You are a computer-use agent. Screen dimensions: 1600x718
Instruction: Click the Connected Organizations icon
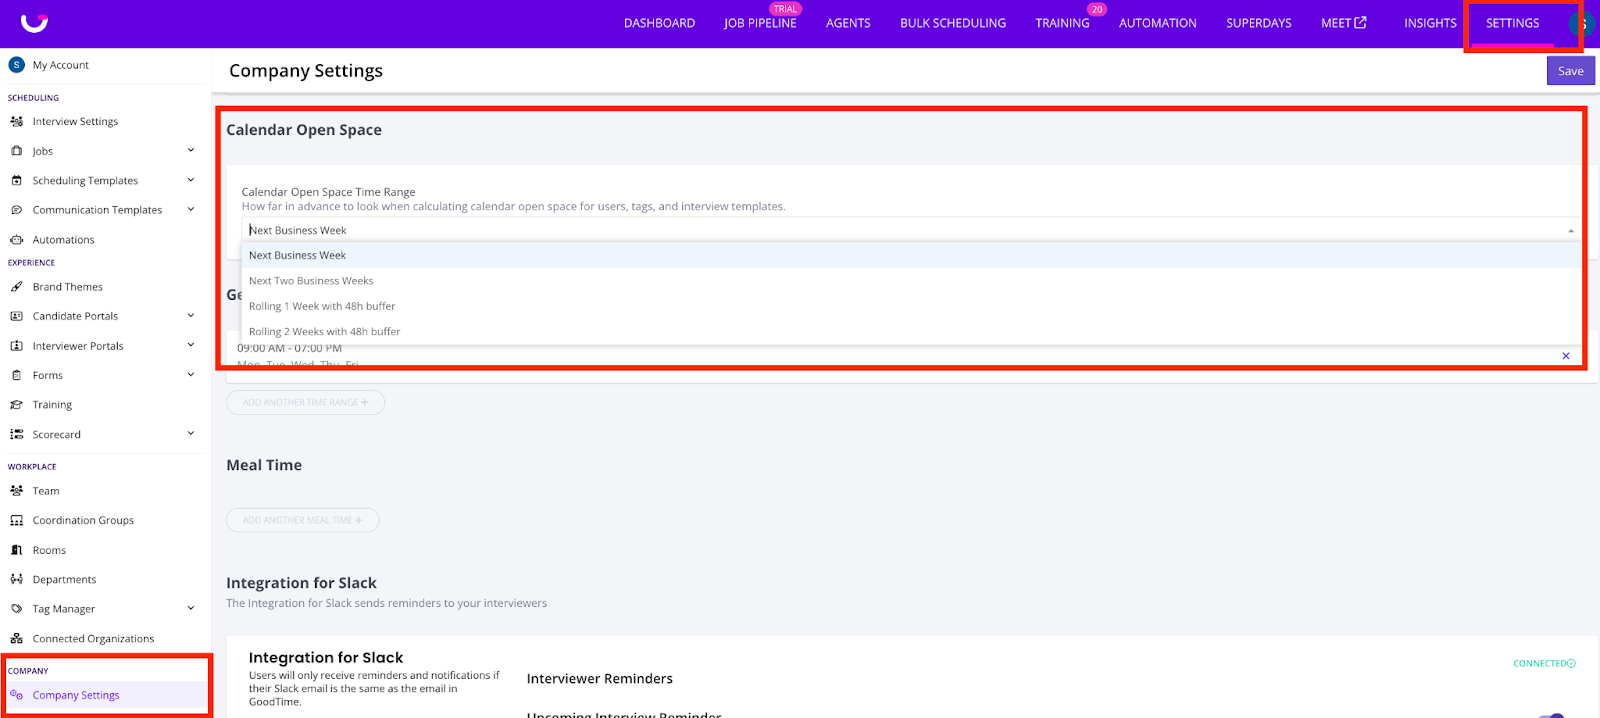pos(16,638)
